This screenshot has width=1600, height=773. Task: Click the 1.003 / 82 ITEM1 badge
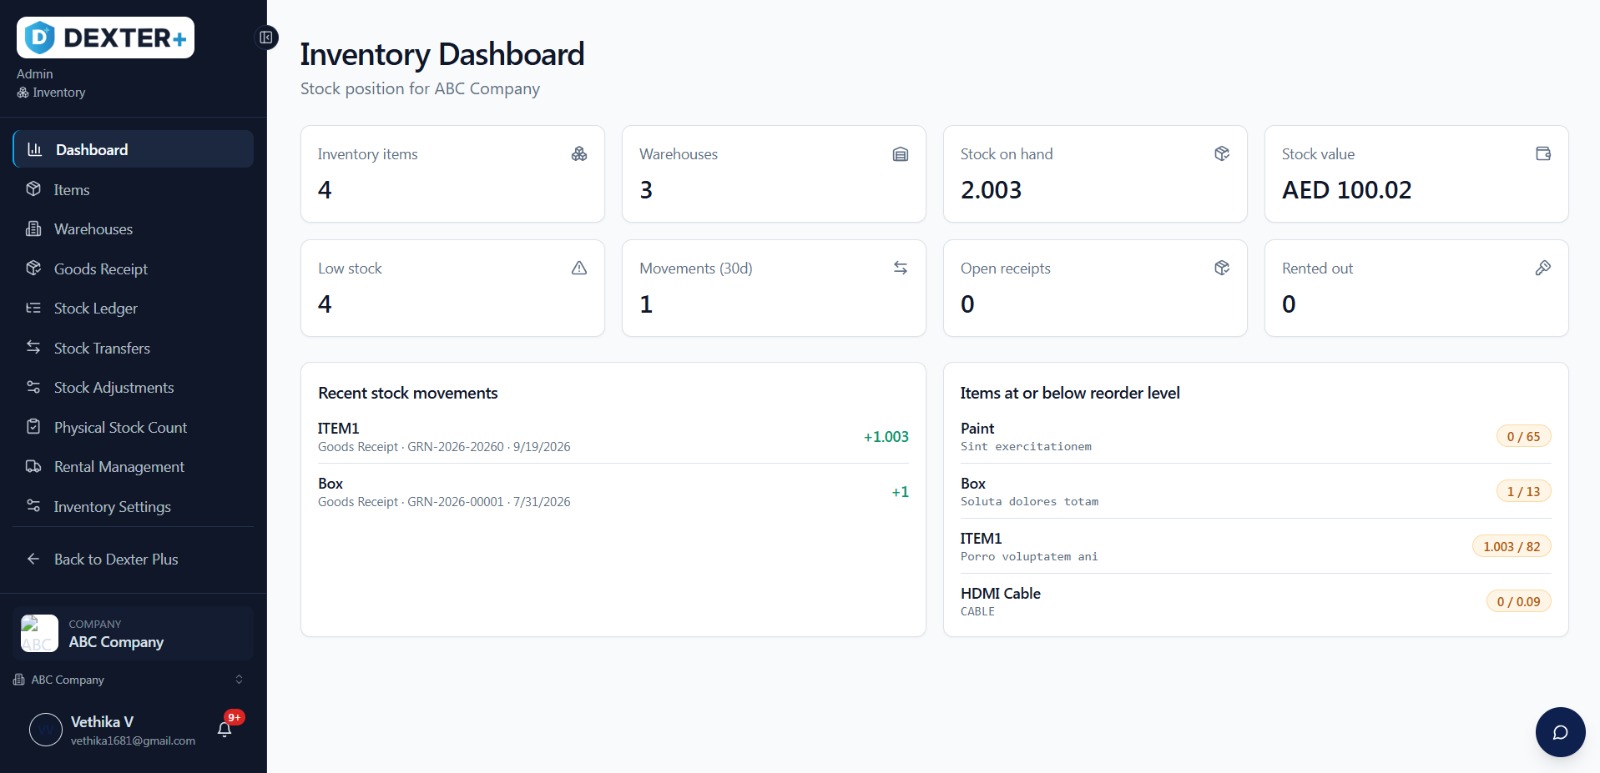coord(1511,547)
